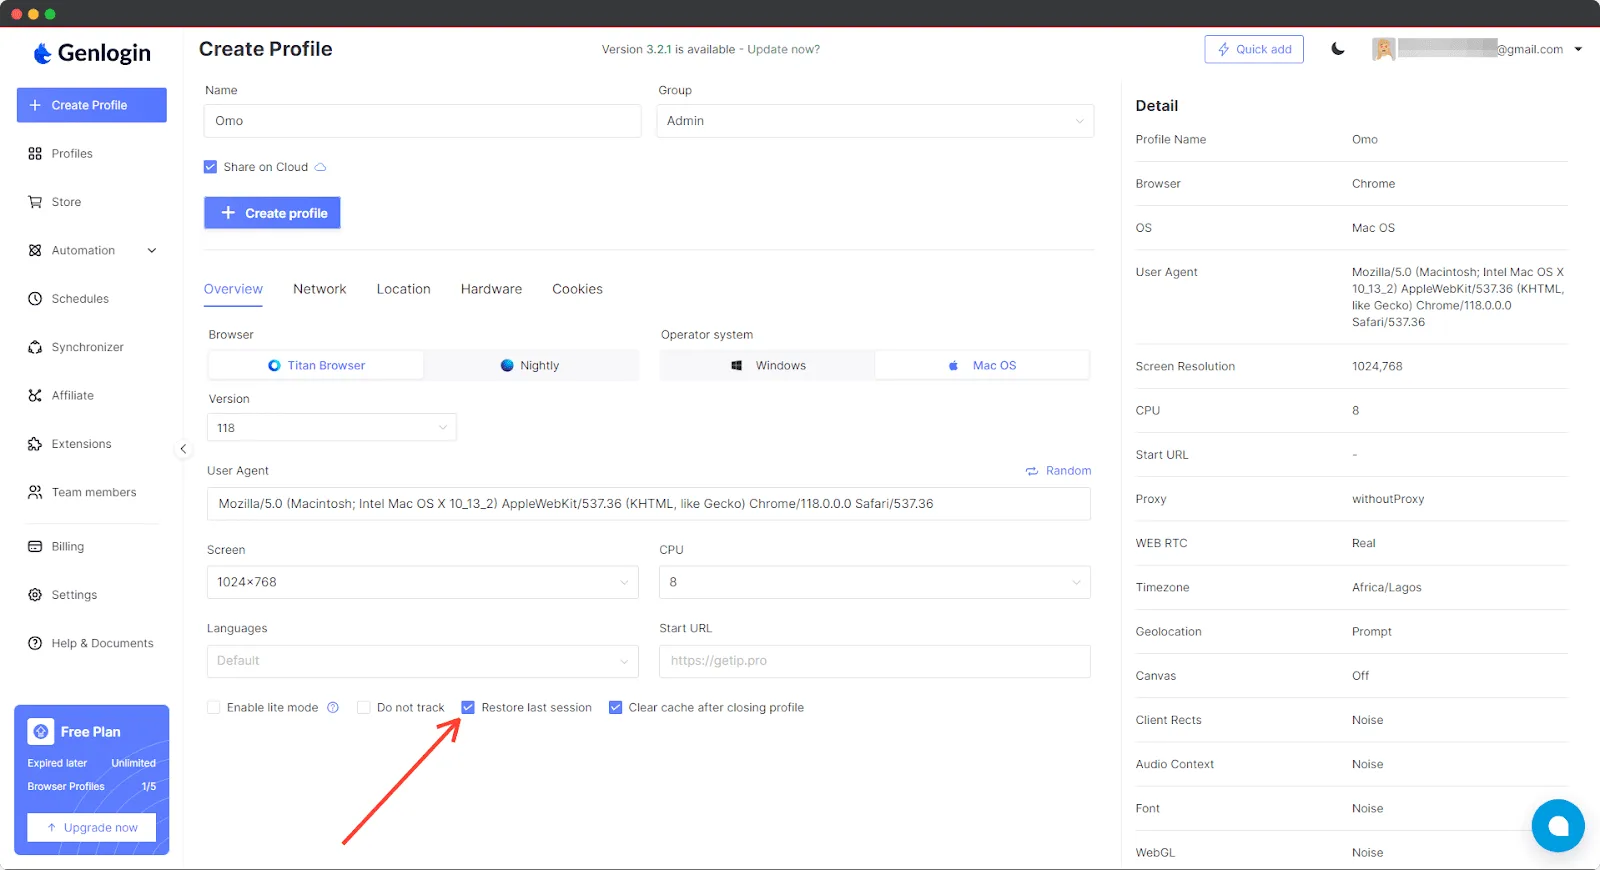Click lite mode help question icon
1600x870 pixels.
click(333, 707)
